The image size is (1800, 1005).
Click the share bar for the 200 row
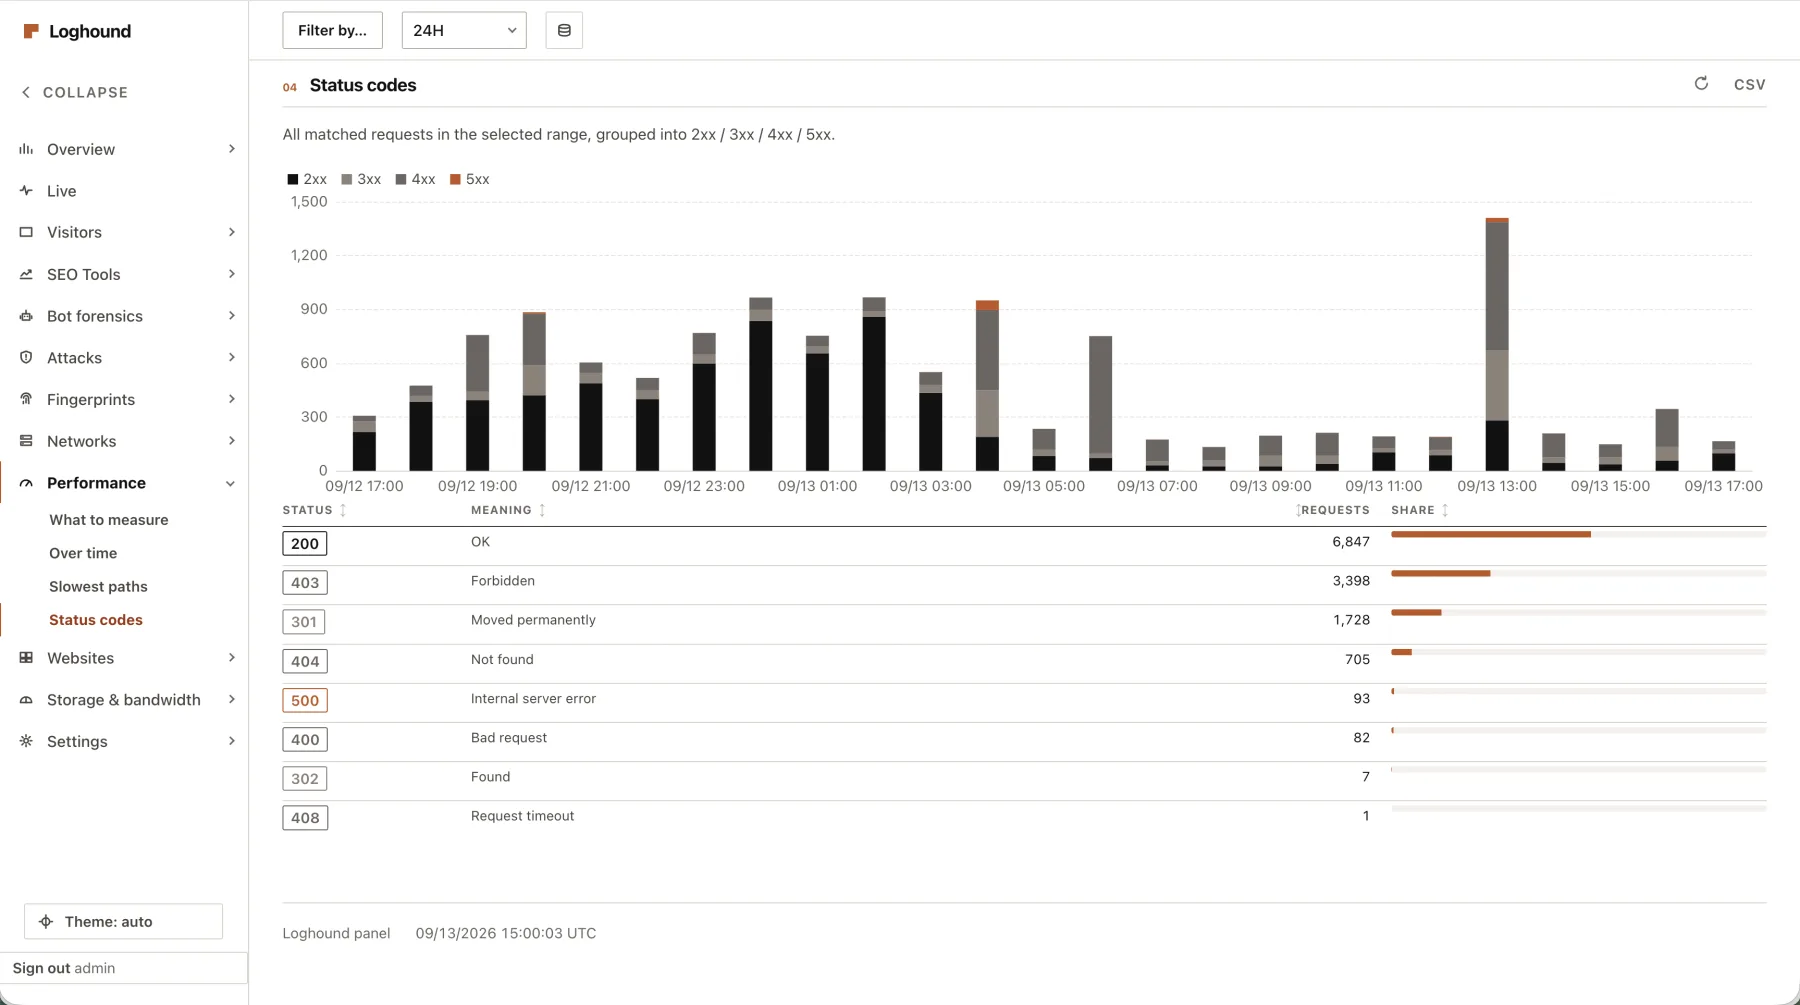click(1578, 535)
